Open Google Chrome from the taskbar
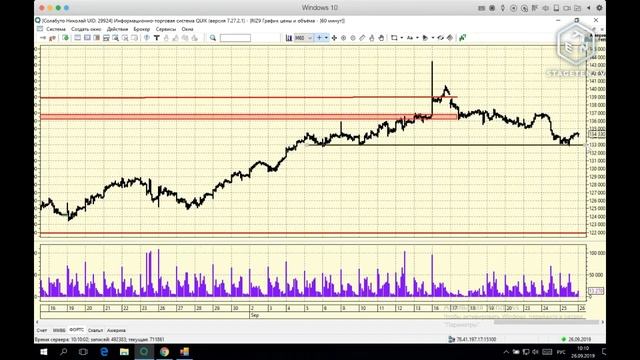 point(164,352)
